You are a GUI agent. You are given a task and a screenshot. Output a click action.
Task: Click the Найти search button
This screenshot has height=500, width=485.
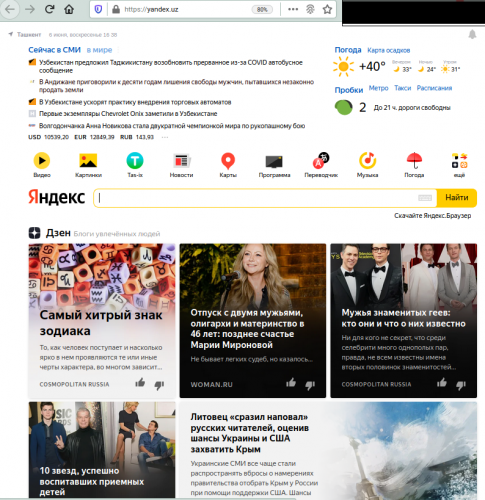pos(457,198)
